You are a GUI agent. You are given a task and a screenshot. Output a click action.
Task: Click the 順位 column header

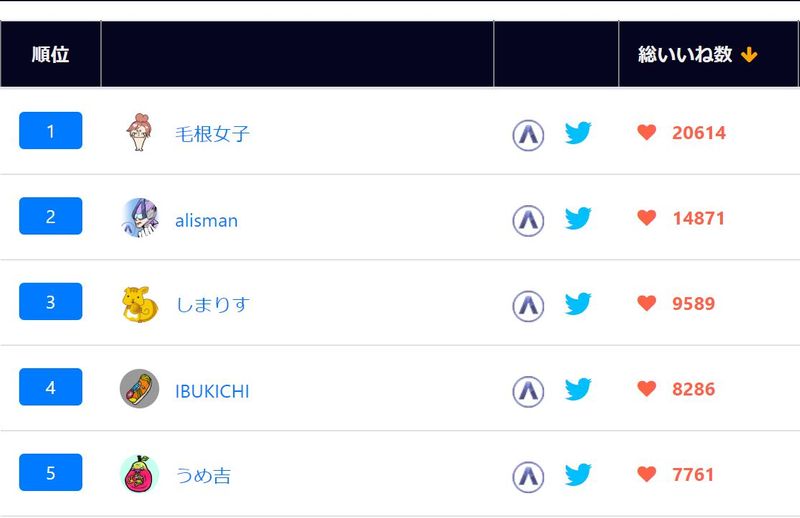click(x=50, y=55)
